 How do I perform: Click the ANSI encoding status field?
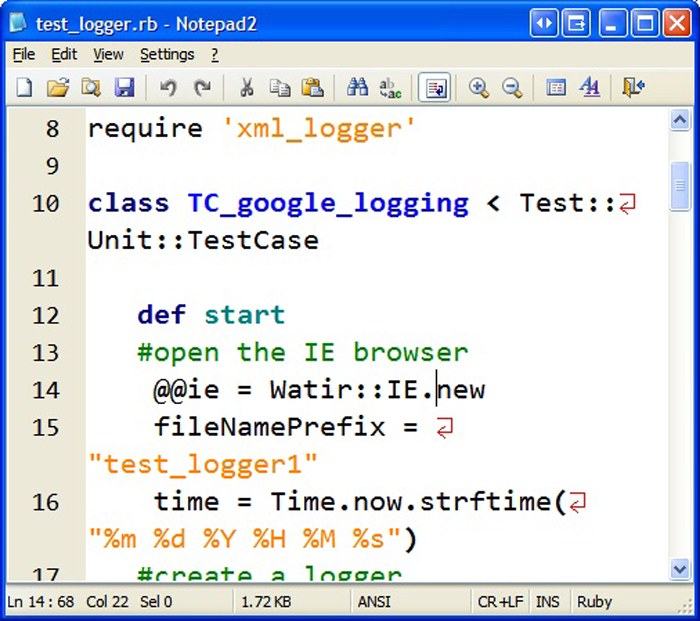click(x=374, y=601)
